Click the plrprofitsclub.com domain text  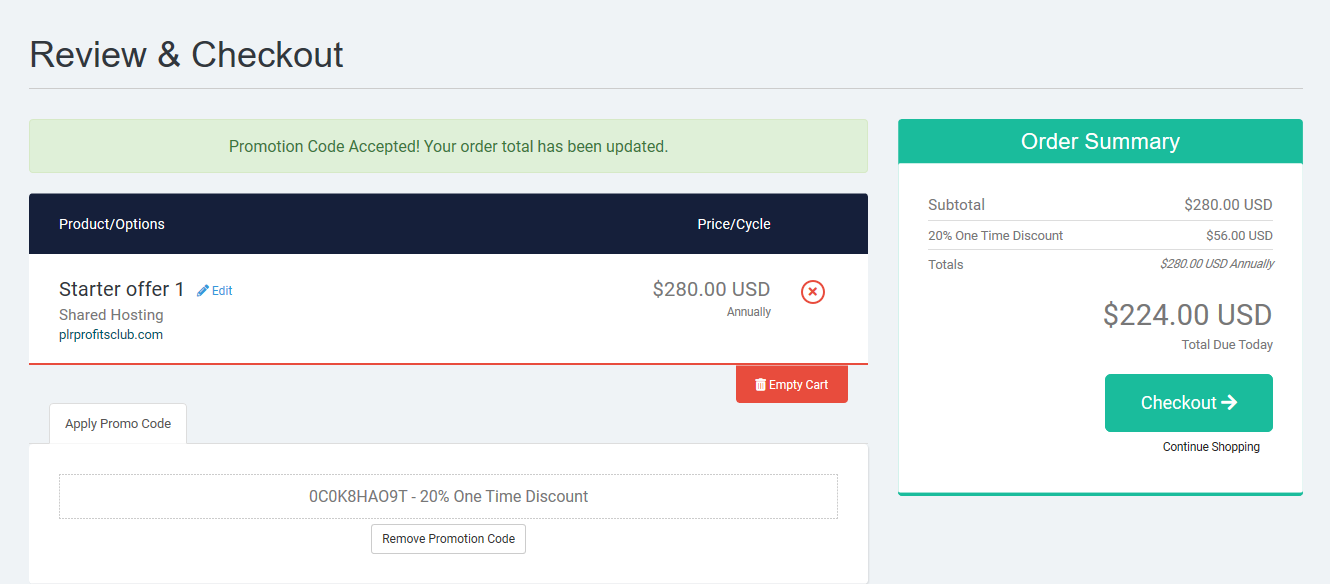tap(111, 335)
